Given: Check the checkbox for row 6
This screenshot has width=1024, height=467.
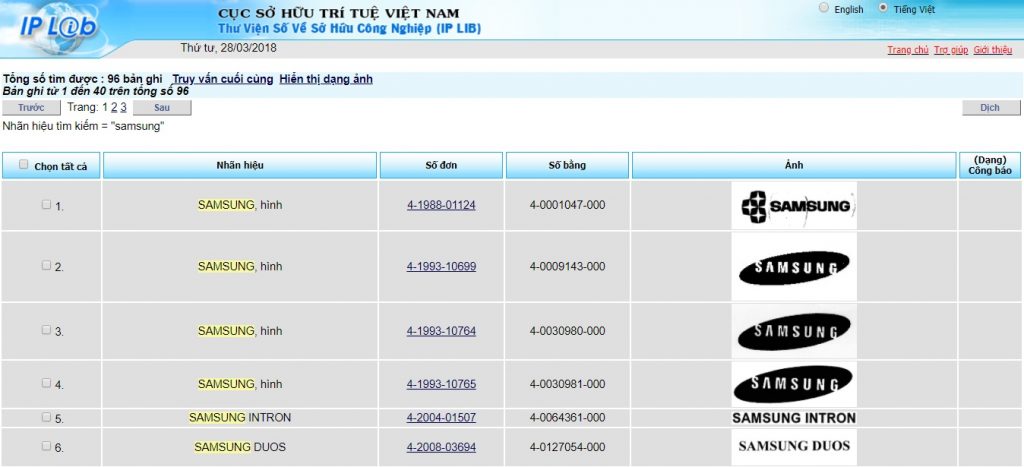Looking at the screenshot, I should tap(46, 446).
